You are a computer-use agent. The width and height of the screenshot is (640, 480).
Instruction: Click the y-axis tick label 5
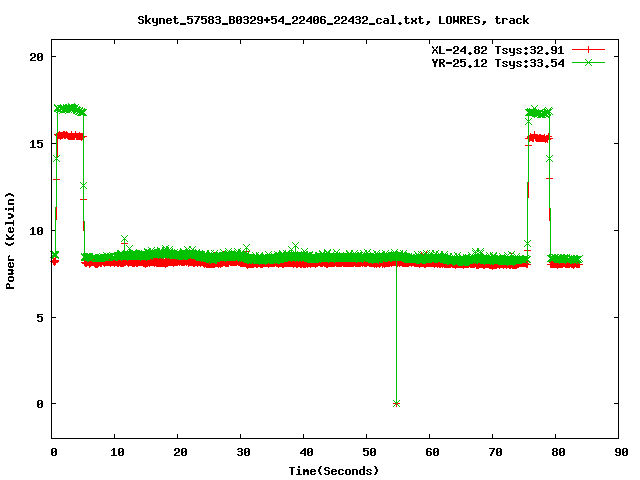[x=40, y=318]
